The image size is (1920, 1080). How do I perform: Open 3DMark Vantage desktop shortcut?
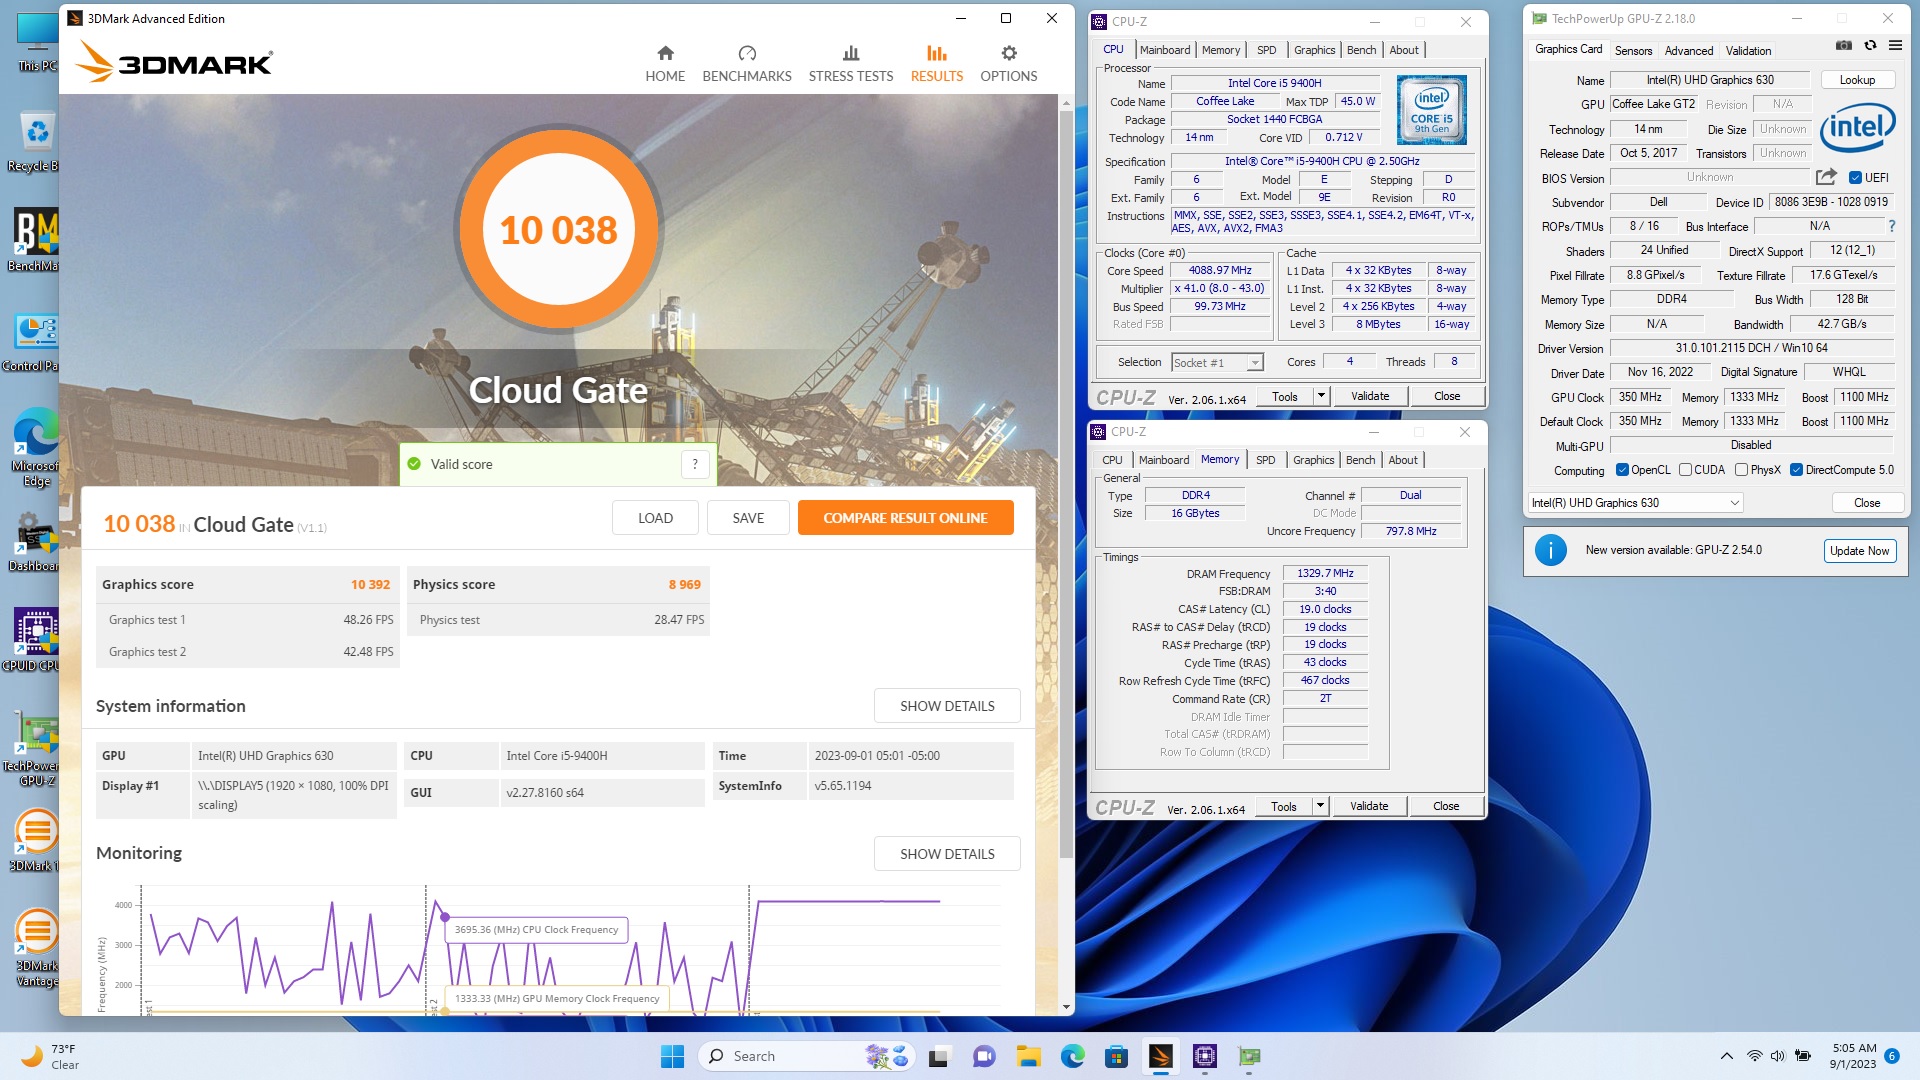click(36, 948)
